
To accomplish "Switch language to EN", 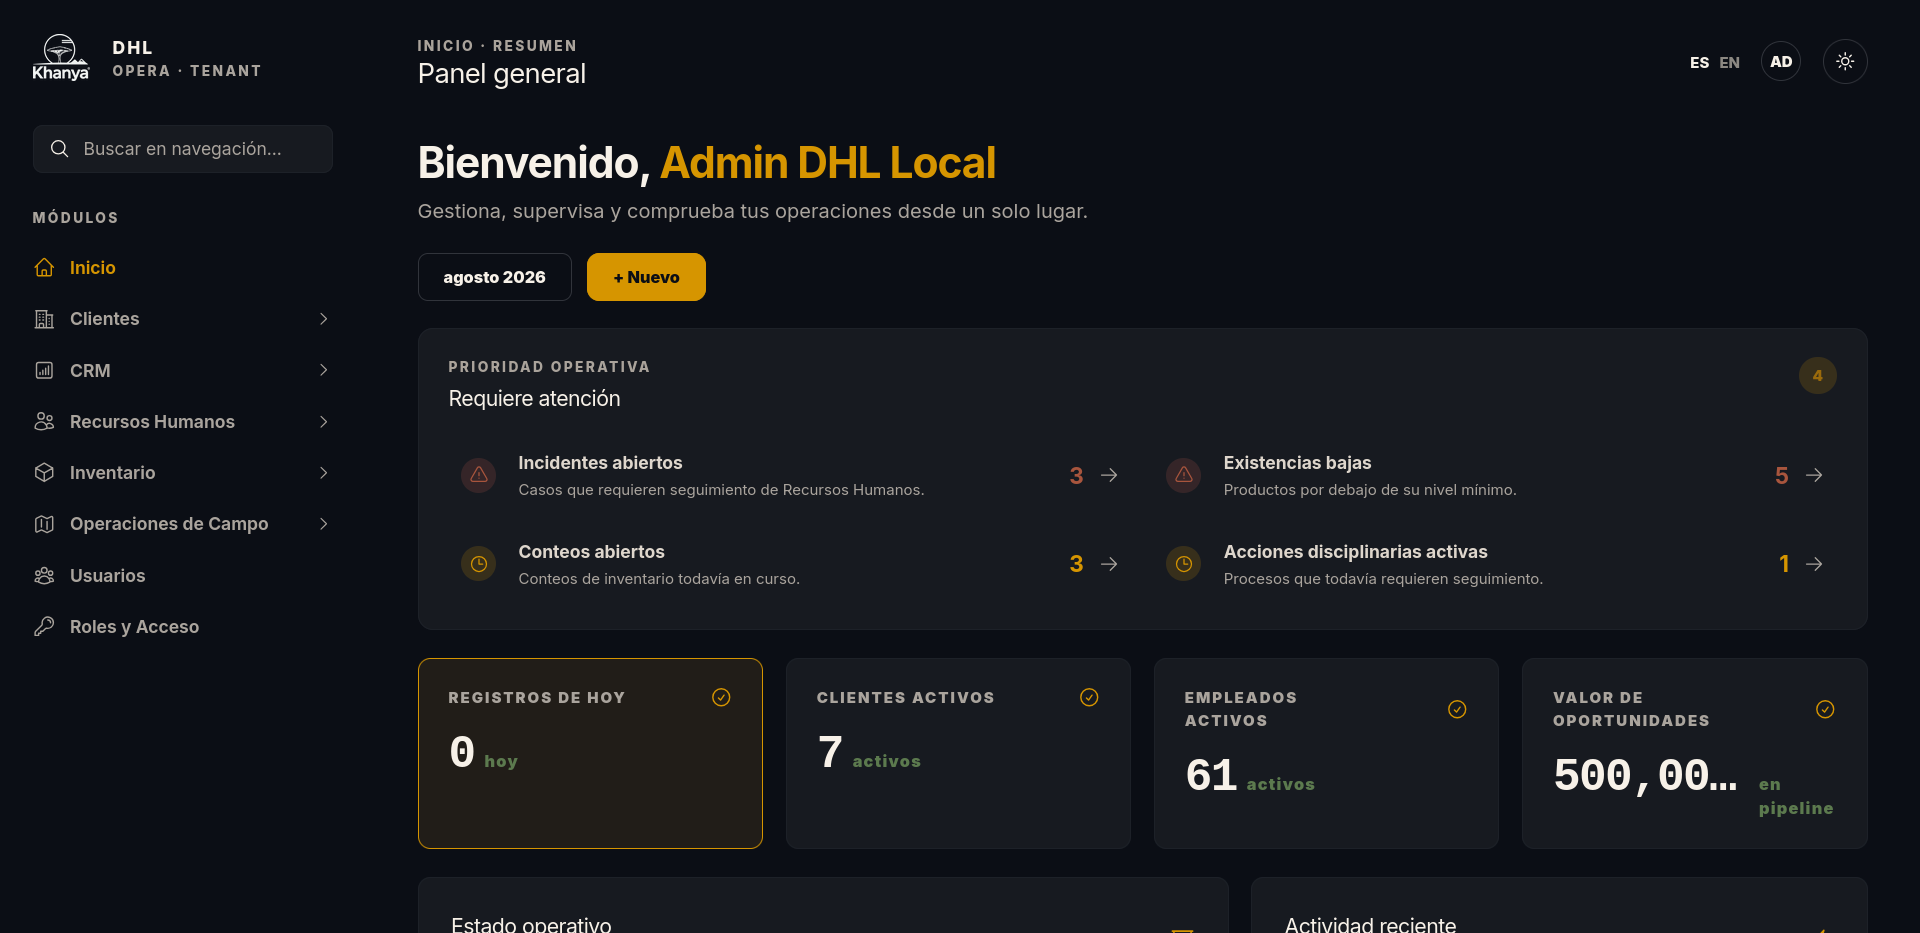I will point(1729,62).
